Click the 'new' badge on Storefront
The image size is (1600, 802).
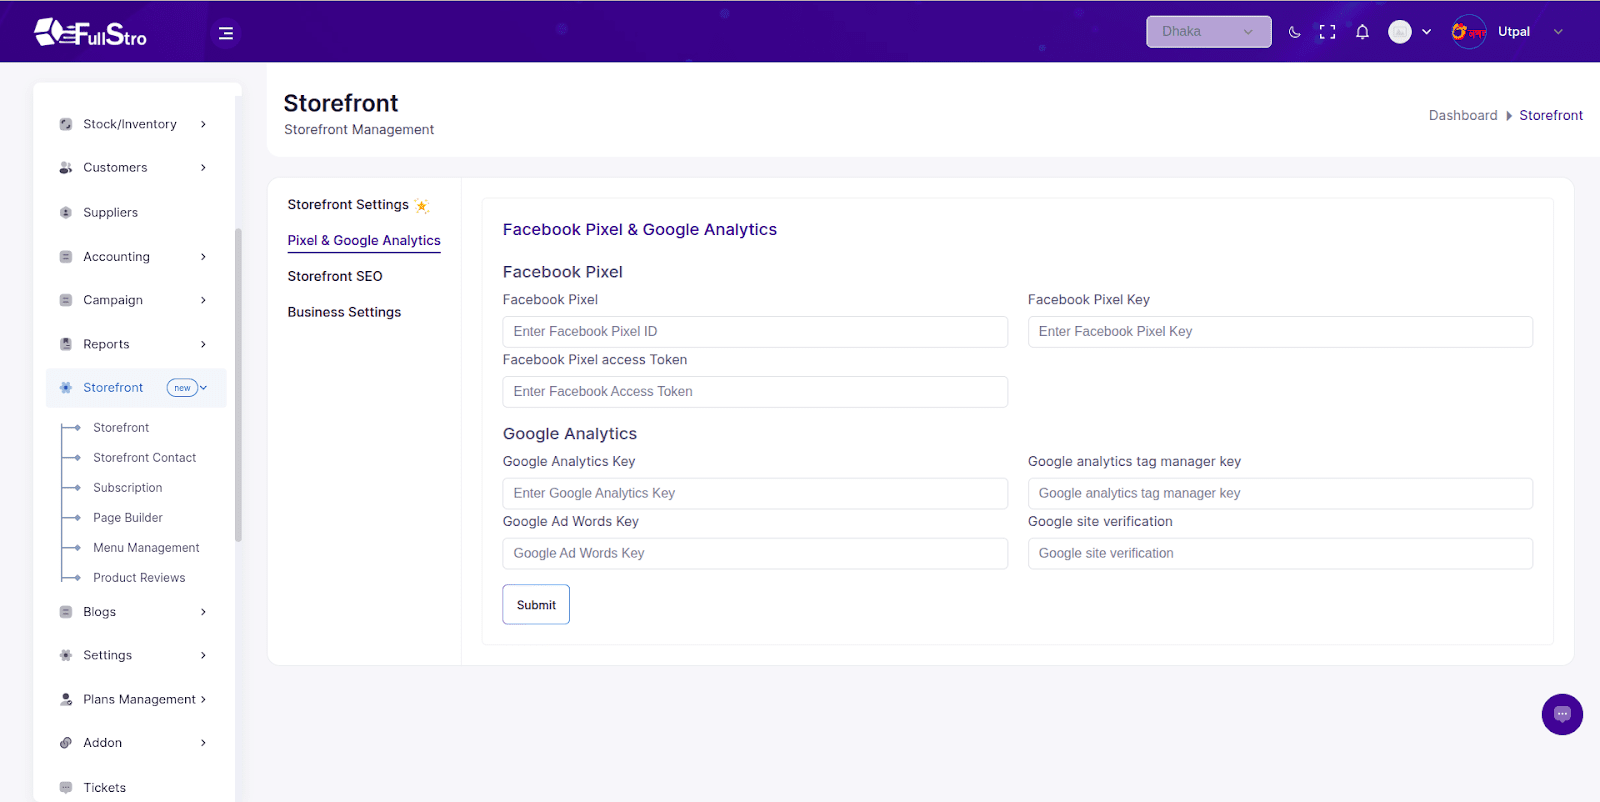pos(182,388)
